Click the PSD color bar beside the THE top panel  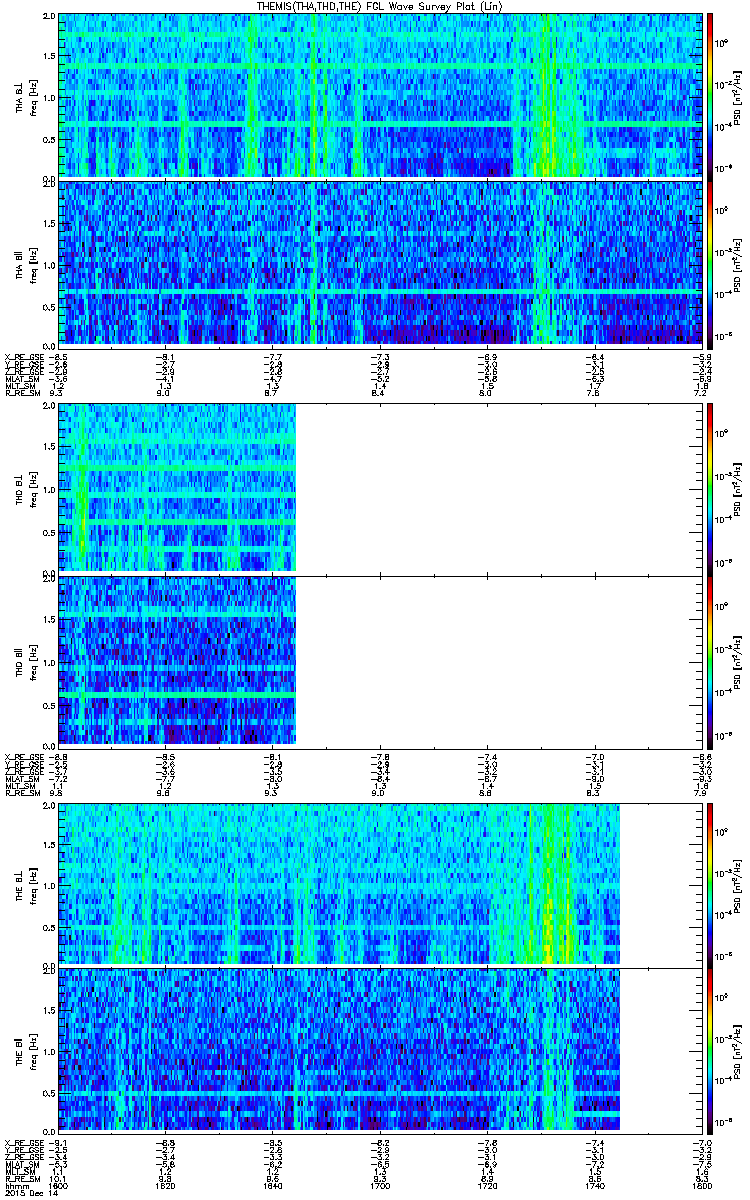coord(711,883)
